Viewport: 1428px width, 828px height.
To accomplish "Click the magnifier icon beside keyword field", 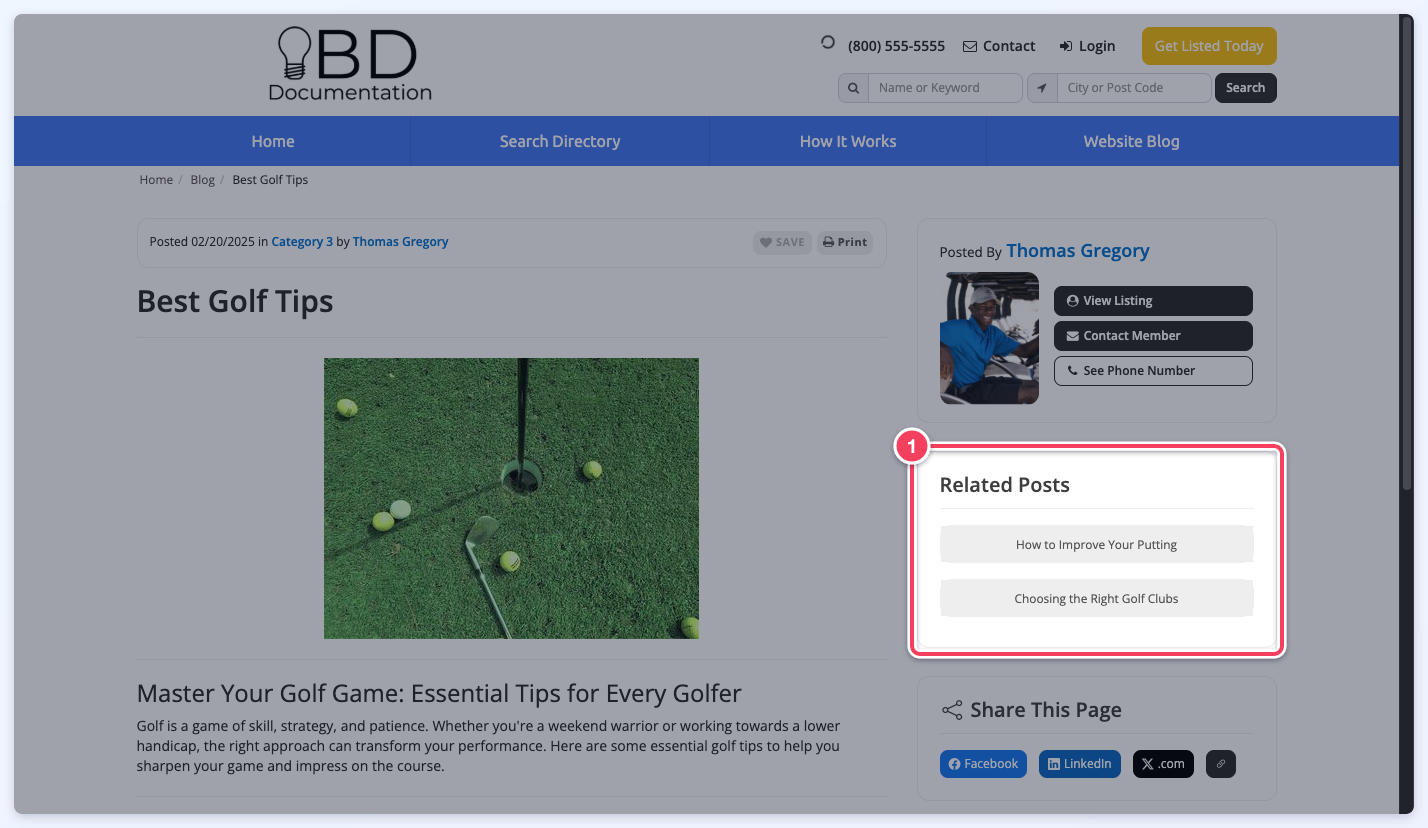I will click(853, 88).
